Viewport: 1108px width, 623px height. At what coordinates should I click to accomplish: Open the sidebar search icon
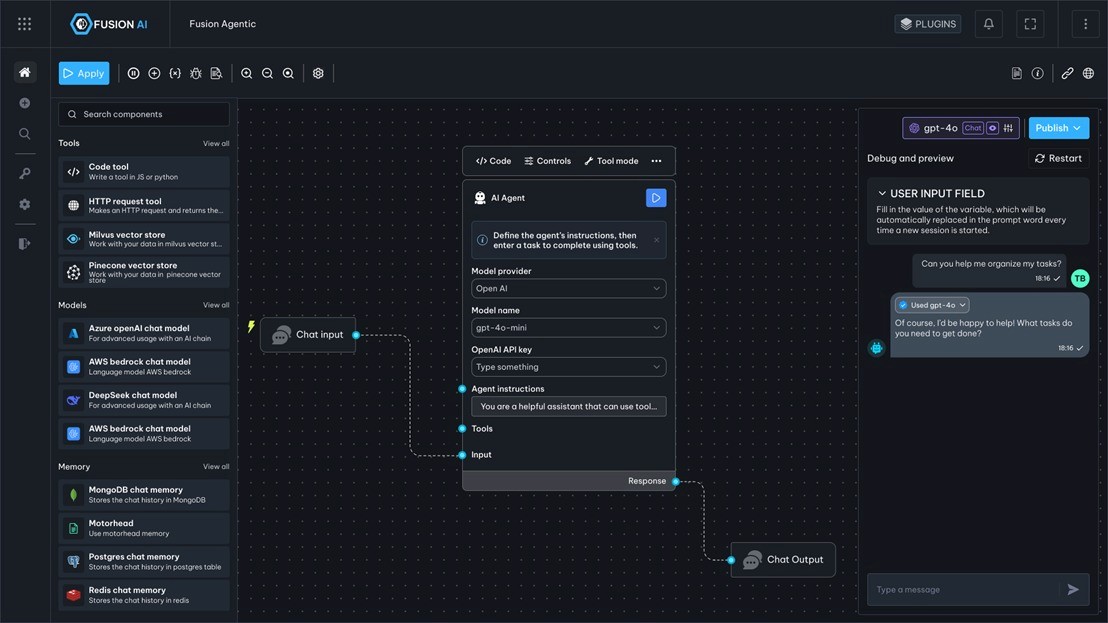click(x=25, y=134)
